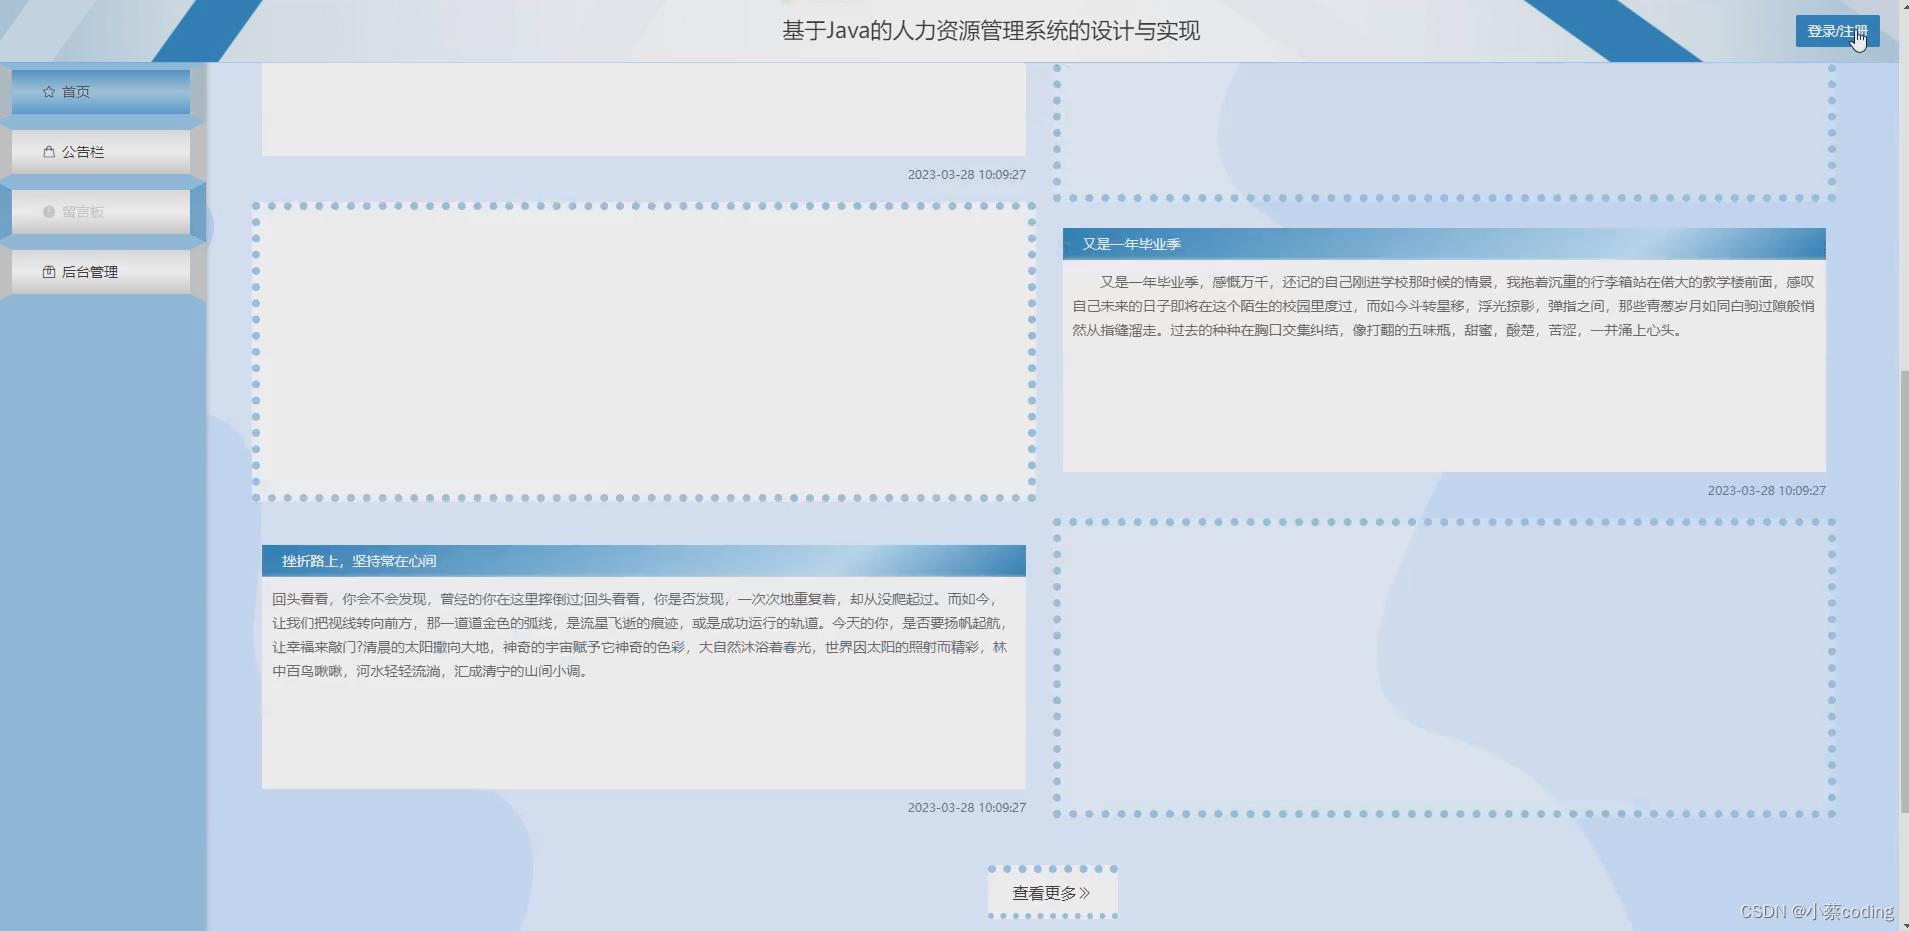This screenshot has width=1909, height=931.
Task: Open the 公告栏 menu item
Action: (x=101, y=152)
